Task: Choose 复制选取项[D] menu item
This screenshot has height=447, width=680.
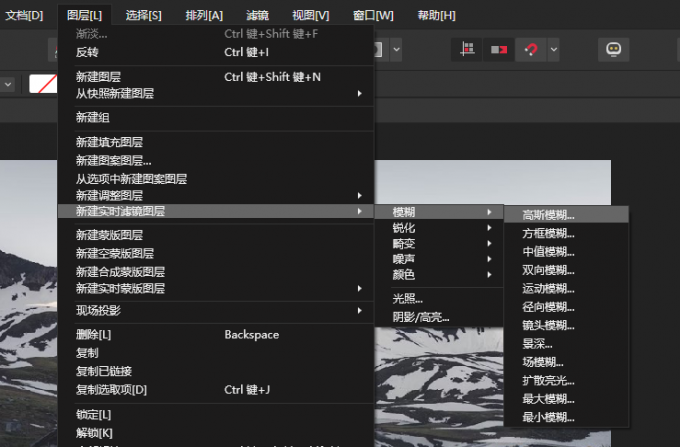Action: 216,390
